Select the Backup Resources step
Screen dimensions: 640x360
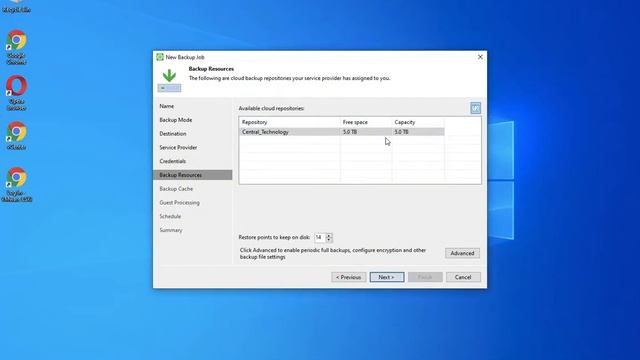click(x=193, y=175)
